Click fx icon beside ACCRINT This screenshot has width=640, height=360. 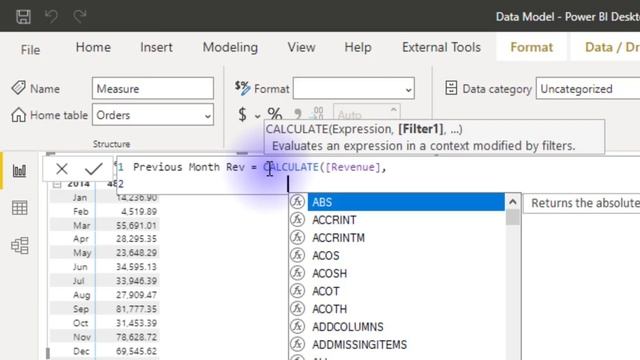(298, 220)
